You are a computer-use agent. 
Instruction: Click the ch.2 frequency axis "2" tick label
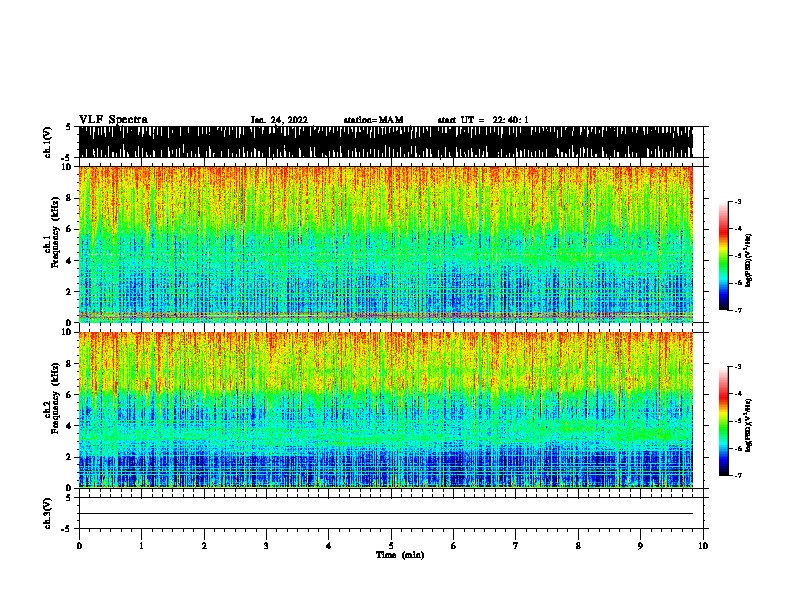pyautogui.click(x=70, y=457)
